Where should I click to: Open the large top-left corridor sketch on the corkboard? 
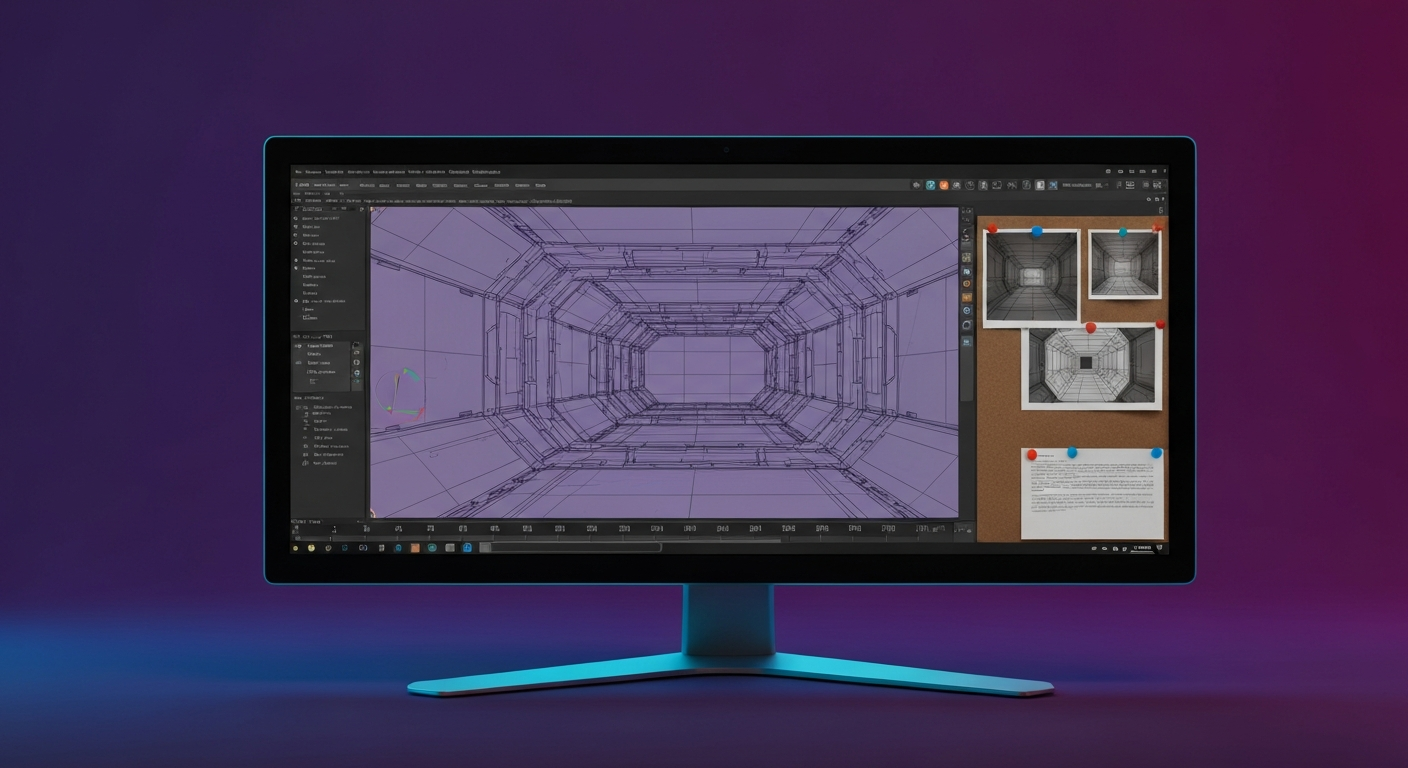[1032, 277]
